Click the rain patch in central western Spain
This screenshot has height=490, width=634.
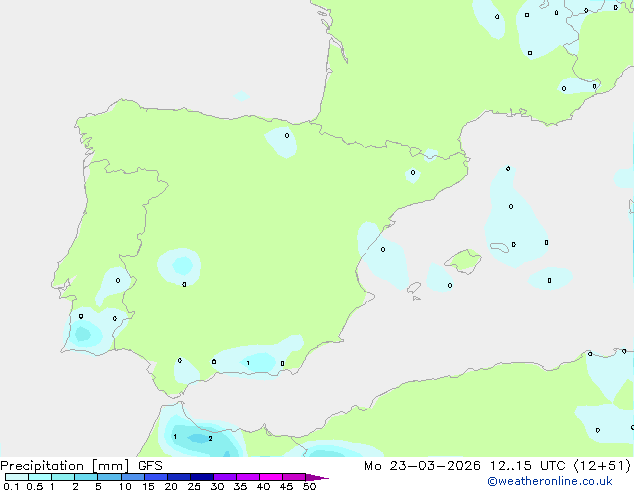pyautogui.click(x=181, y=265)
